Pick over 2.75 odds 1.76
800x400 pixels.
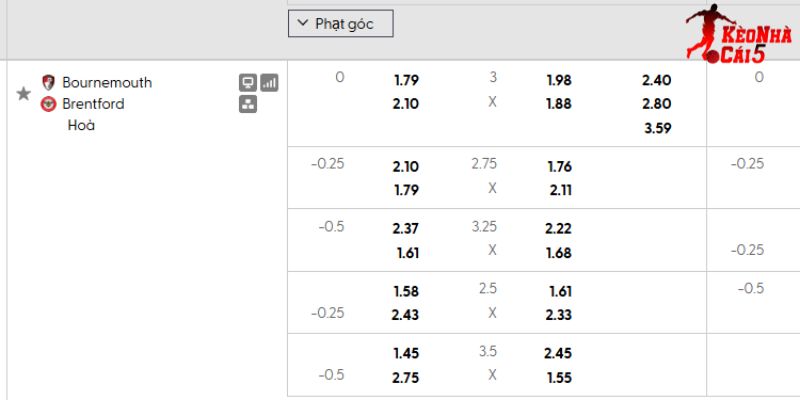pyautogui.click(x=559, y=166)
